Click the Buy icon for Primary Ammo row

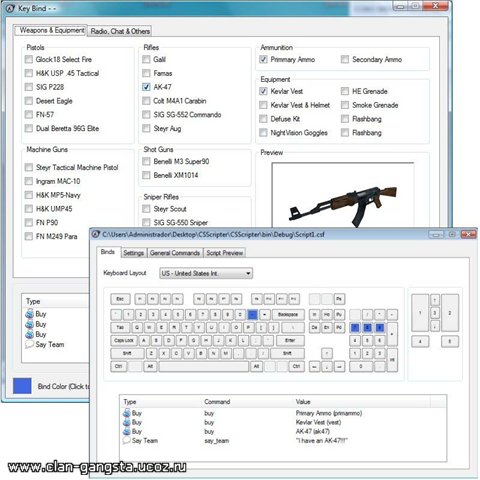(x=127, y=413)
